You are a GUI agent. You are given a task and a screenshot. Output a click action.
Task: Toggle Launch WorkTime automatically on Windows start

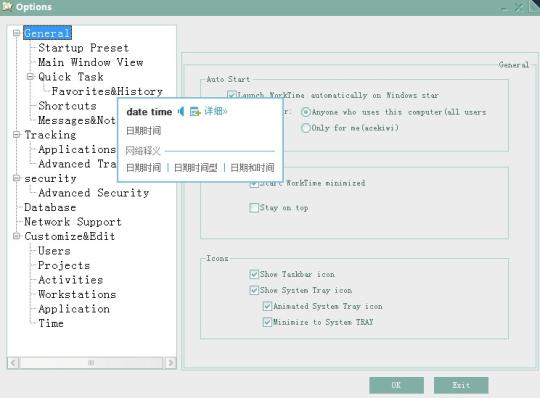click(232, 95)
